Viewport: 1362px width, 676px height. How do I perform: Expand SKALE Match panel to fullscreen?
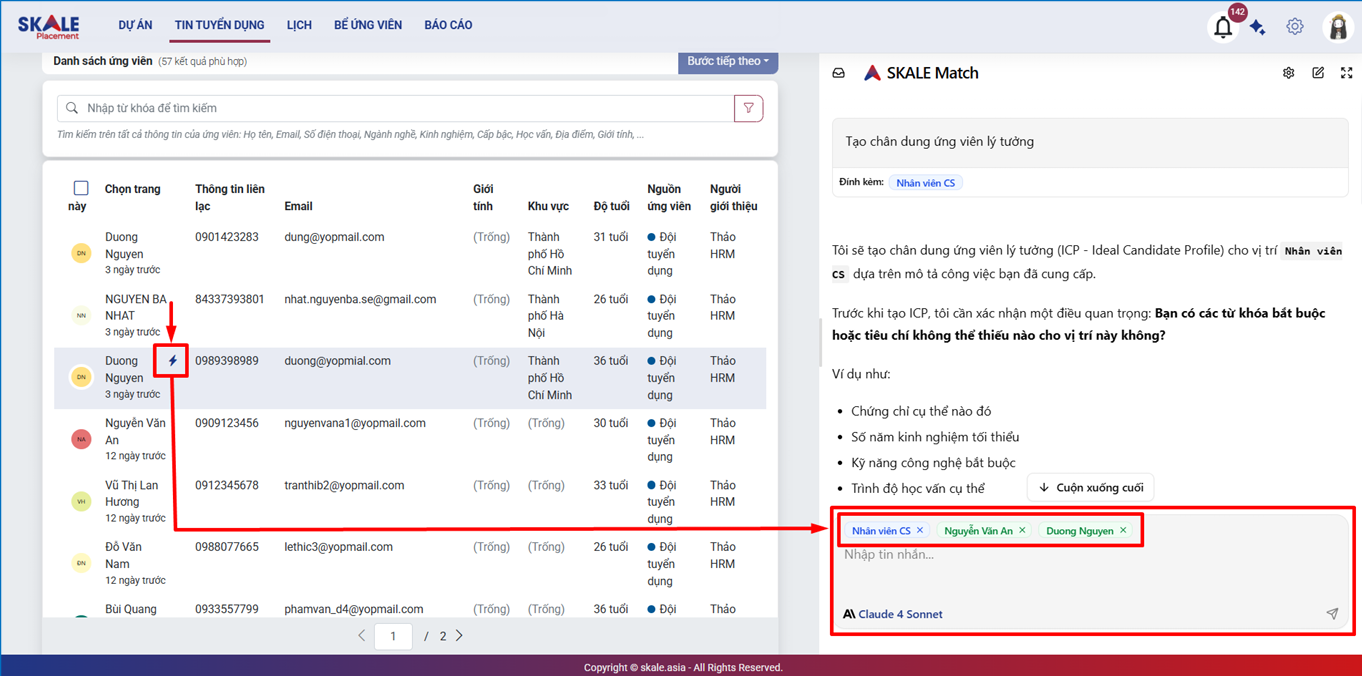tap(1346, 73)
